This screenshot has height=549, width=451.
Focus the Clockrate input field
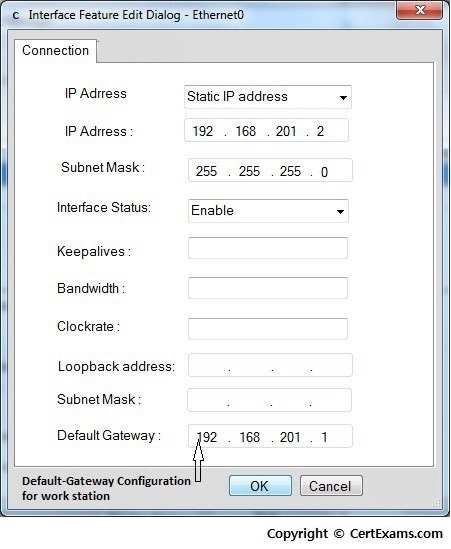pyautogui.click(x=268, y=329)
